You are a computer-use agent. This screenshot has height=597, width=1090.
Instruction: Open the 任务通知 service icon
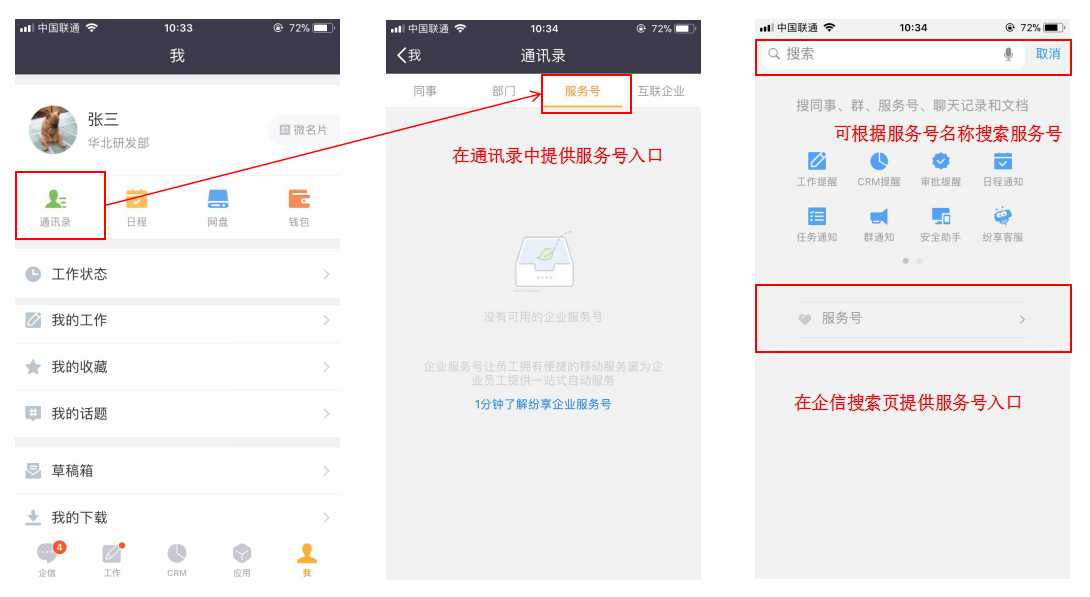click(817, 224)
